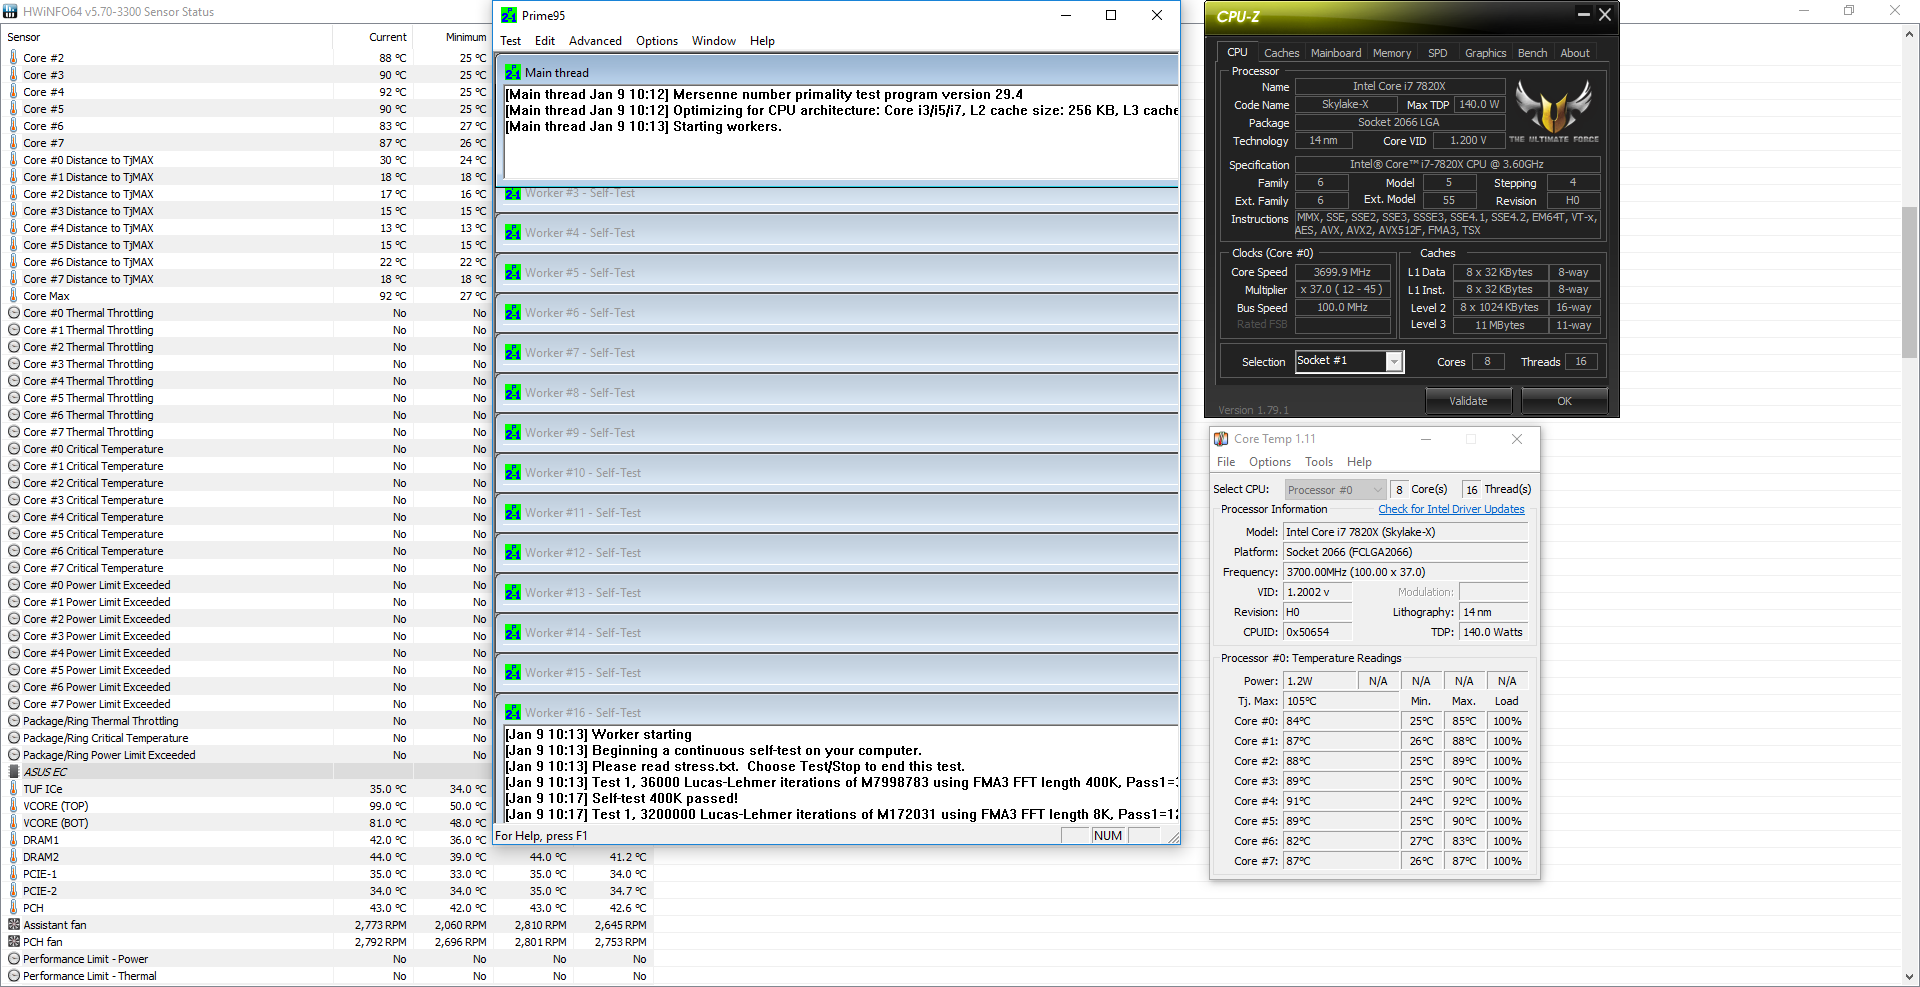Switch to the SPD tab in CPU-Z
Screen dimensions: 1920x987
[x=1437, y=53]
